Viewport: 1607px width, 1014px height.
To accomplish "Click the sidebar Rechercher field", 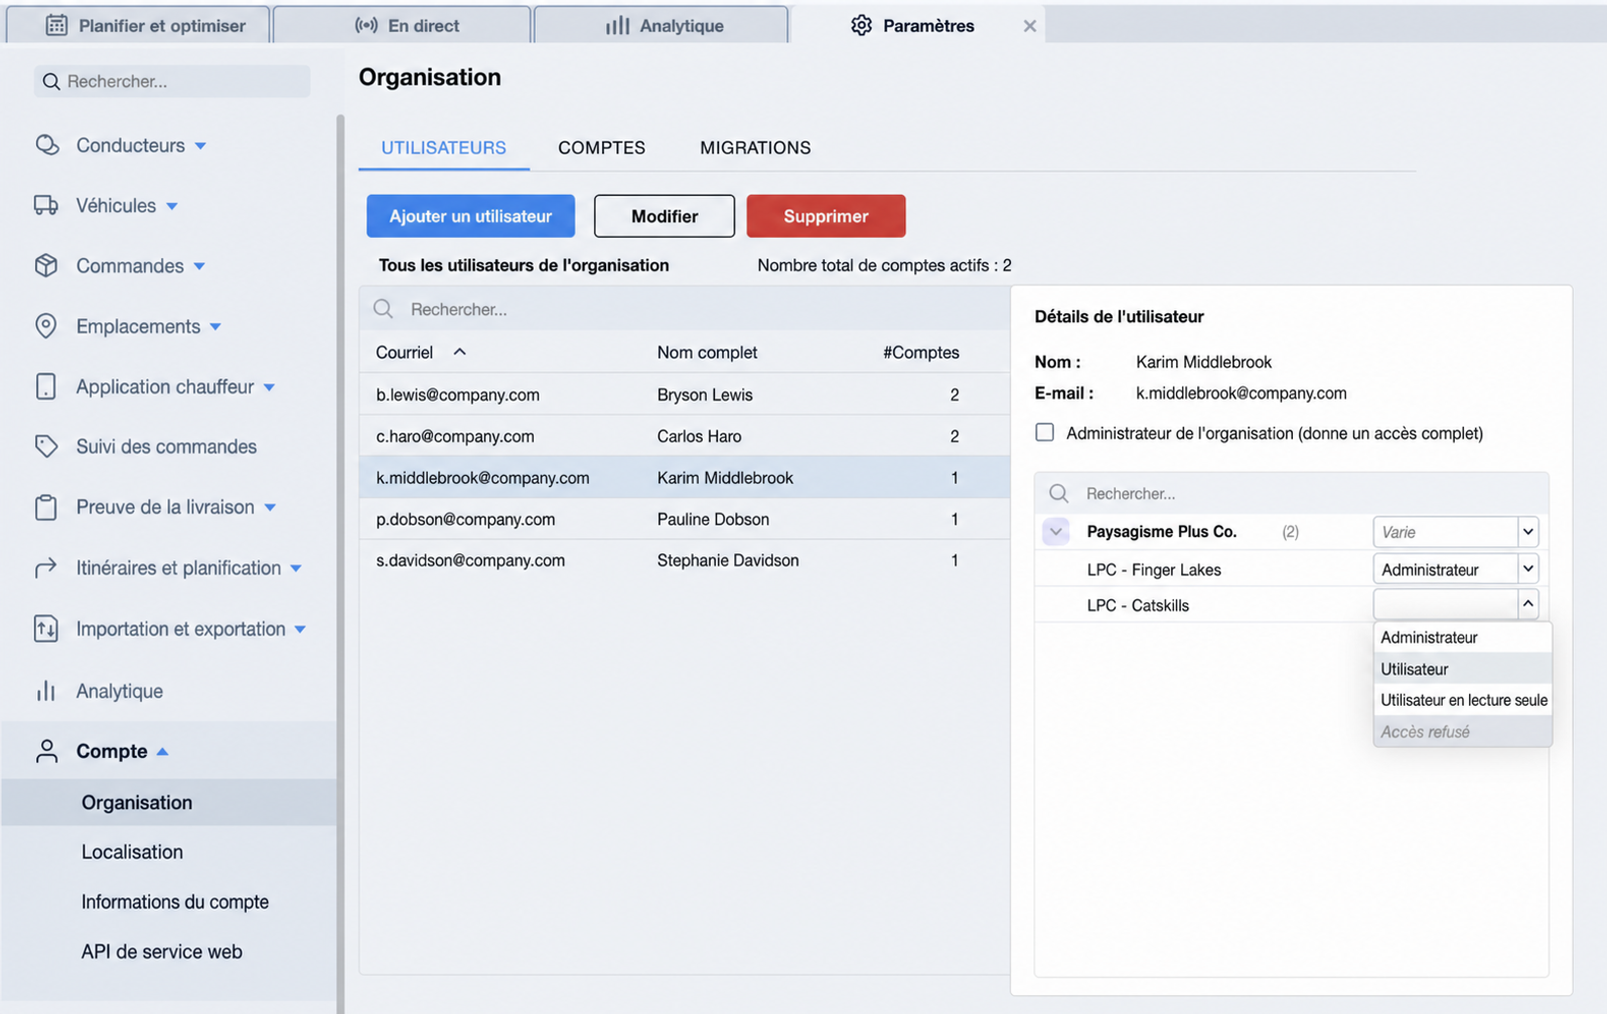I will [x=172, y=82].
